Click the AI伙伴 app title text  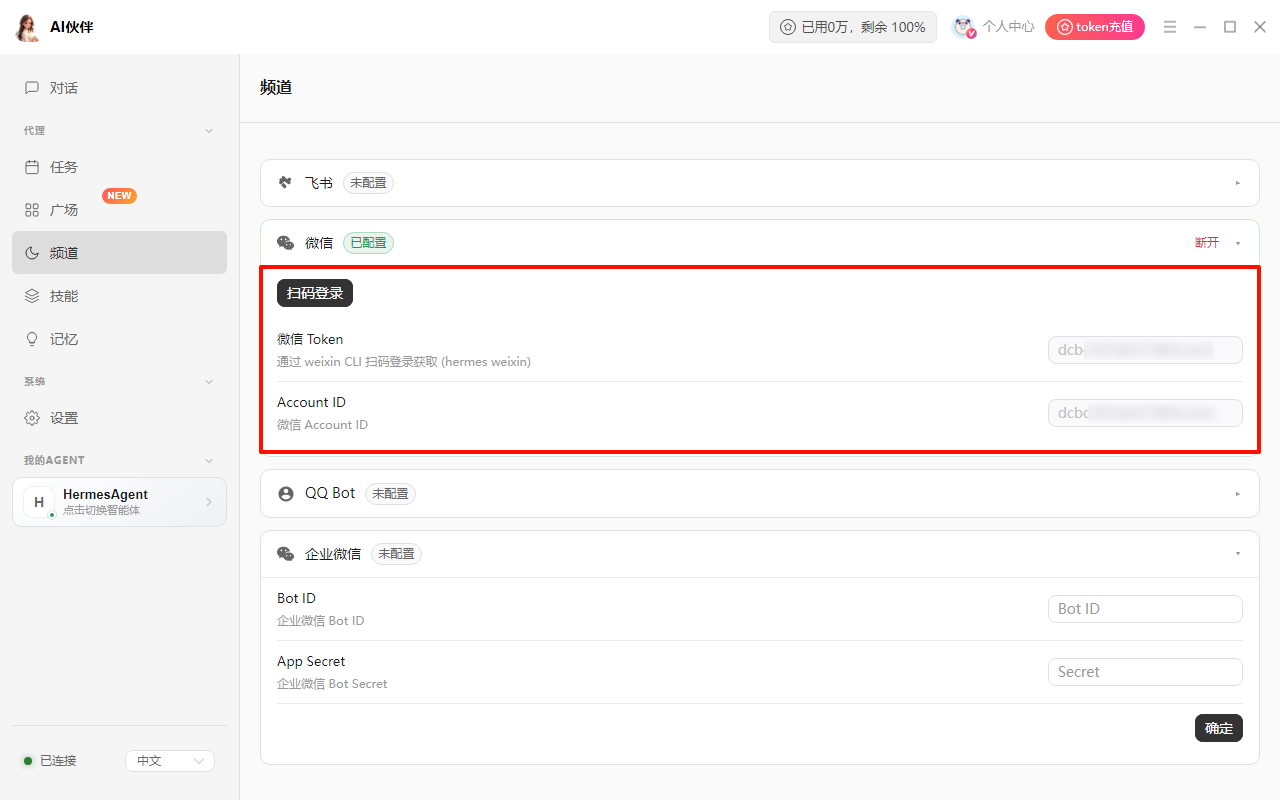[72, 27]
